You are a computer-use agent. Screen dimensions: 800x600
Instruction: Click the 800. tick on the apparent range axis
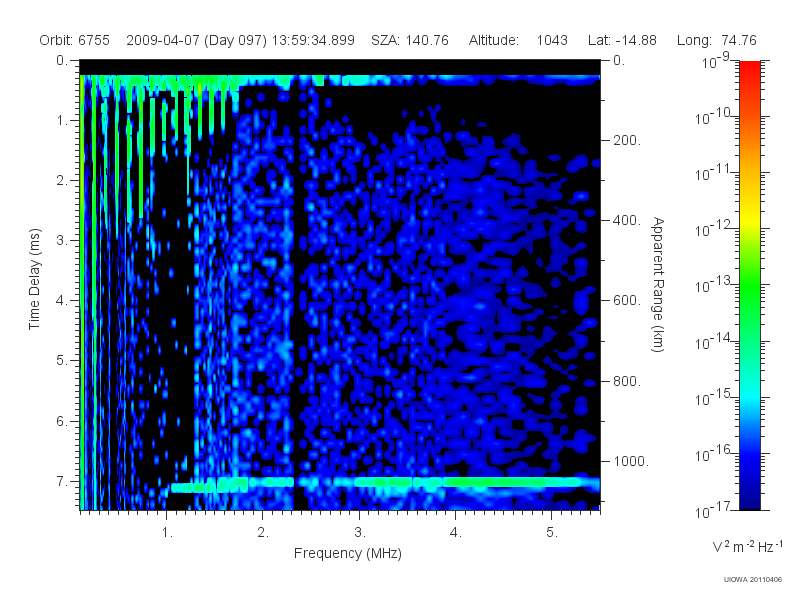627,381
